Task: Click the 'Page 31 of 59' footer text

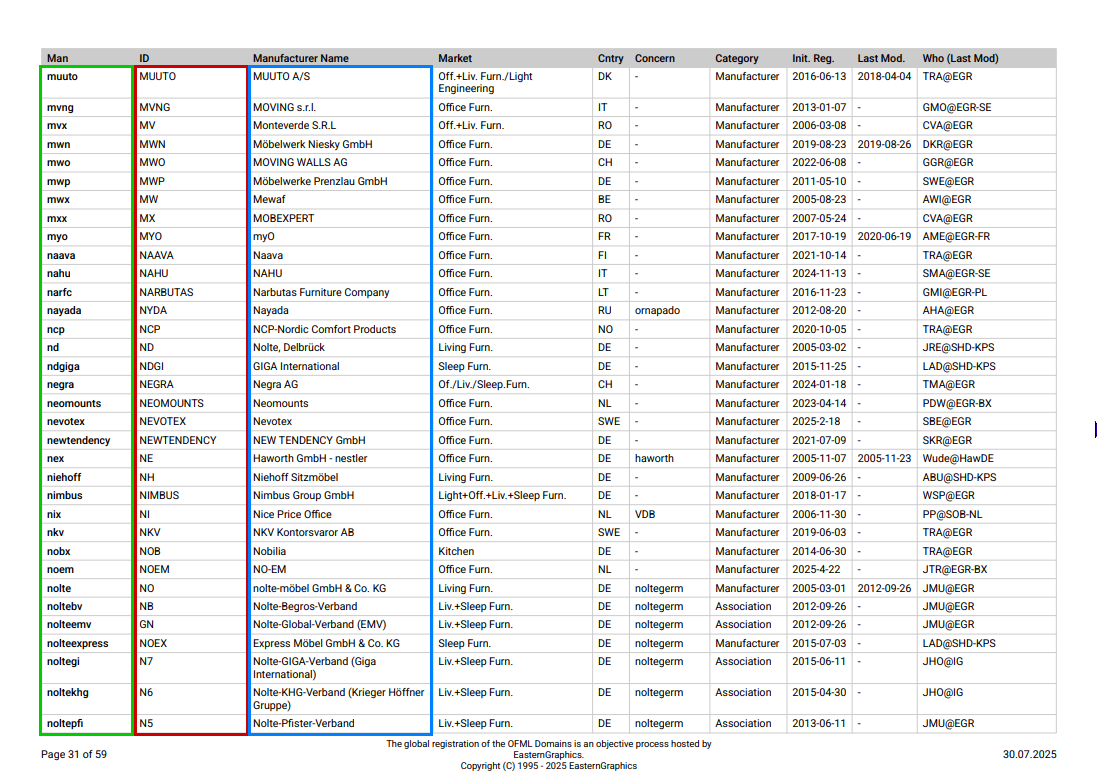Action: [x=73, y=755]
